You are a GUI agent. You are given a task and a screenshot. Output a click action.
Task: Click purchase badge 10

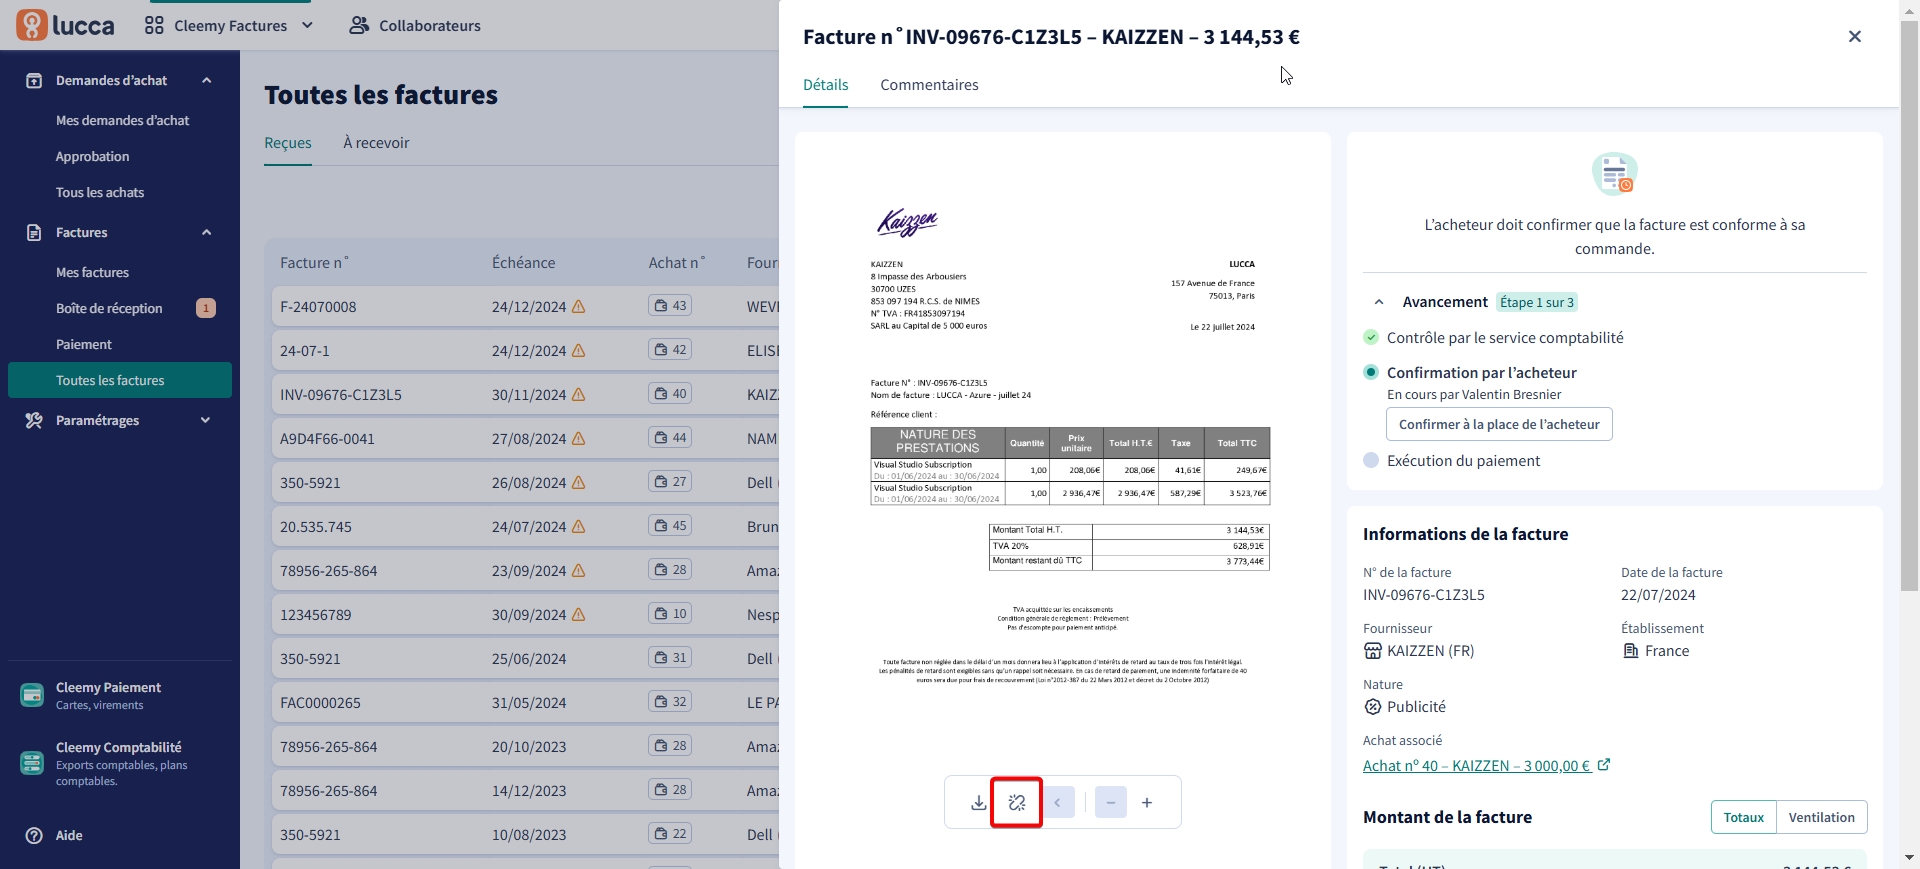(x=670, y=614)
